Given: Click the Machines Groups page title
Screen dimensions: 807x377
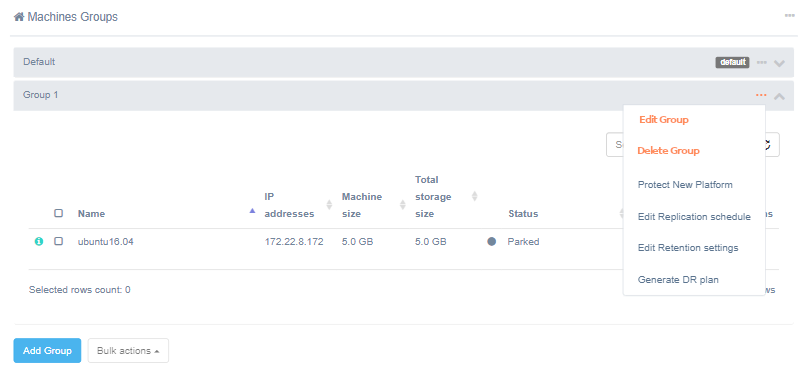Looking at the screenshot, I should [73, 17].
